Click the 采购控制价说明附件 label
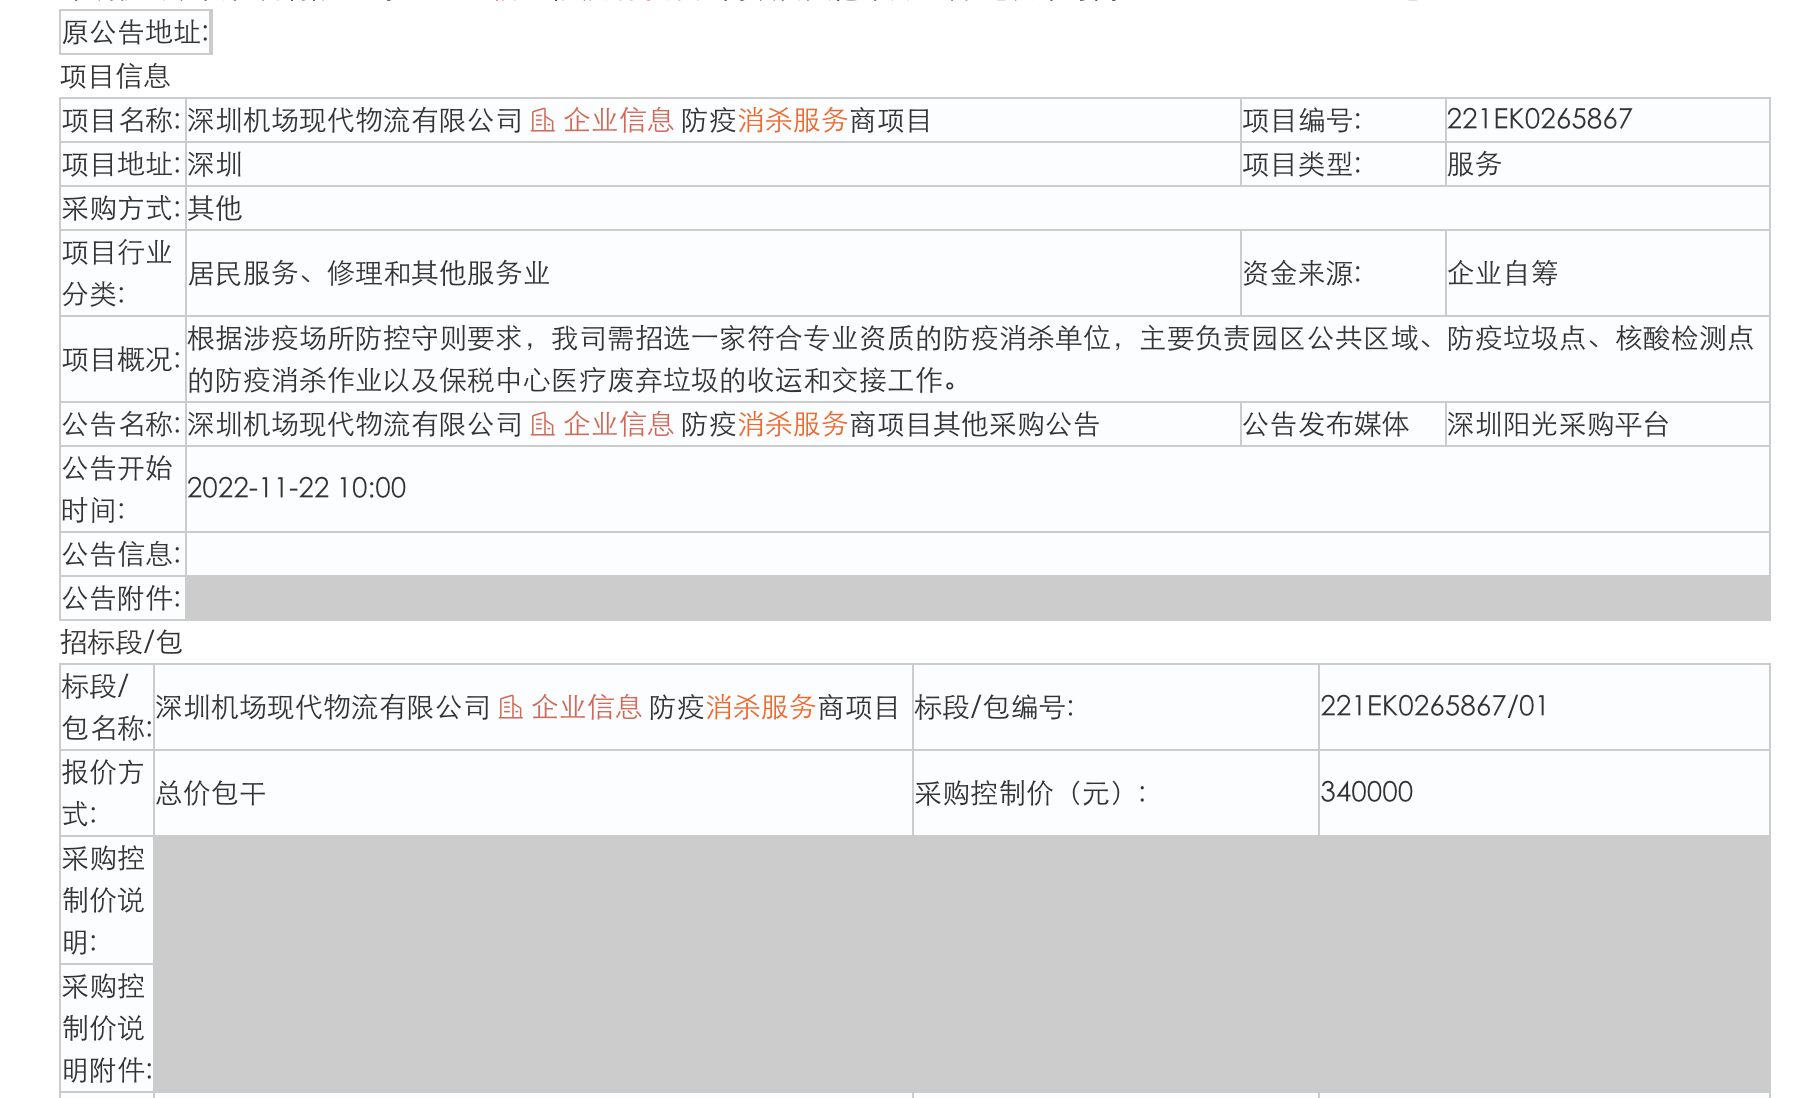1802x1098 pixels. tap(106, 1029)
